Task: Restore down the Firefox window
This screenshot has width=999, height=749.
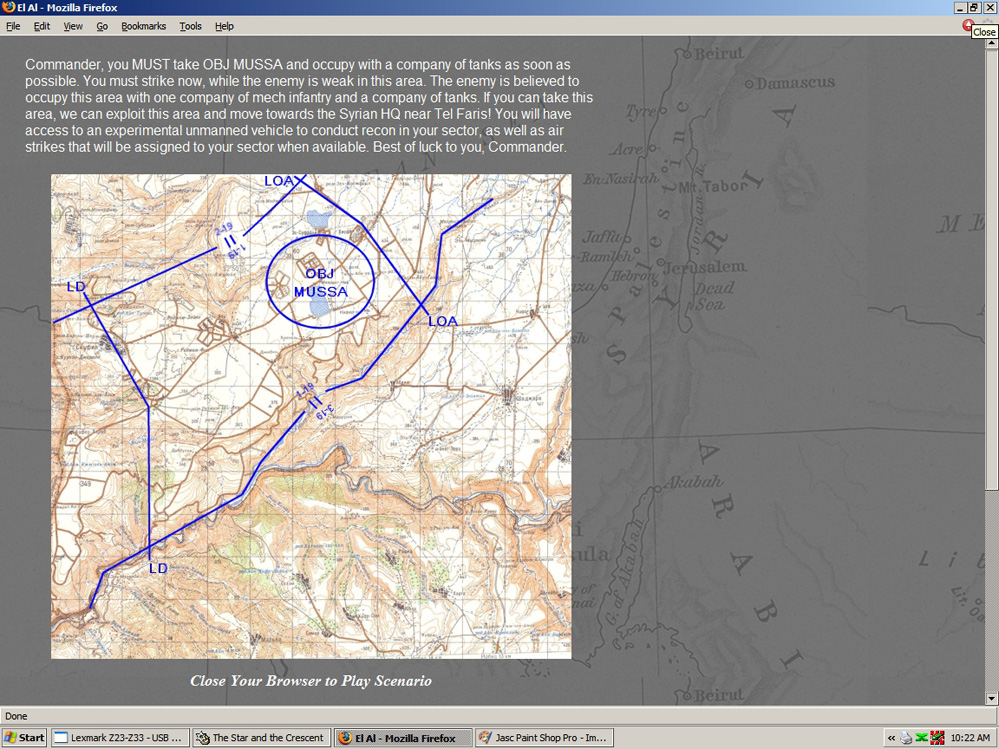Action: [974, 8]
